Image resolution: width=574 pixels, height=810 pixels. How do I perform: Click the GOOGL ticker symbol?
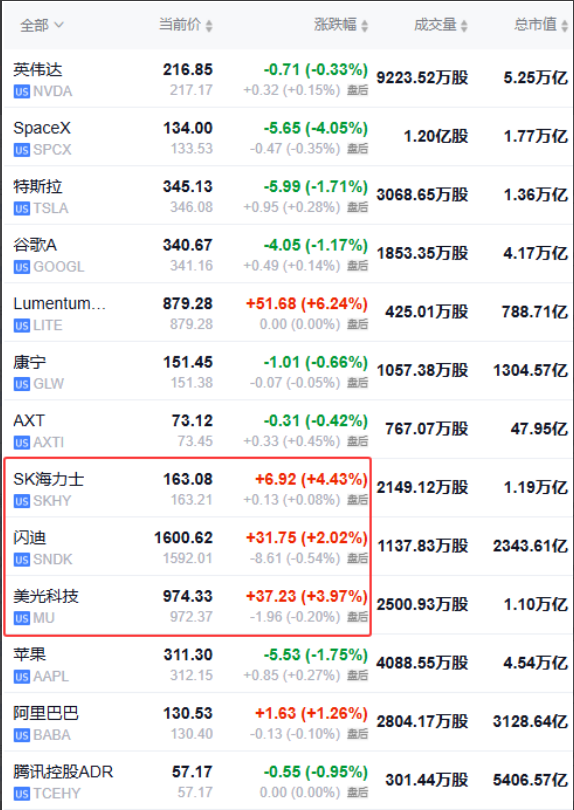[58, 267]
